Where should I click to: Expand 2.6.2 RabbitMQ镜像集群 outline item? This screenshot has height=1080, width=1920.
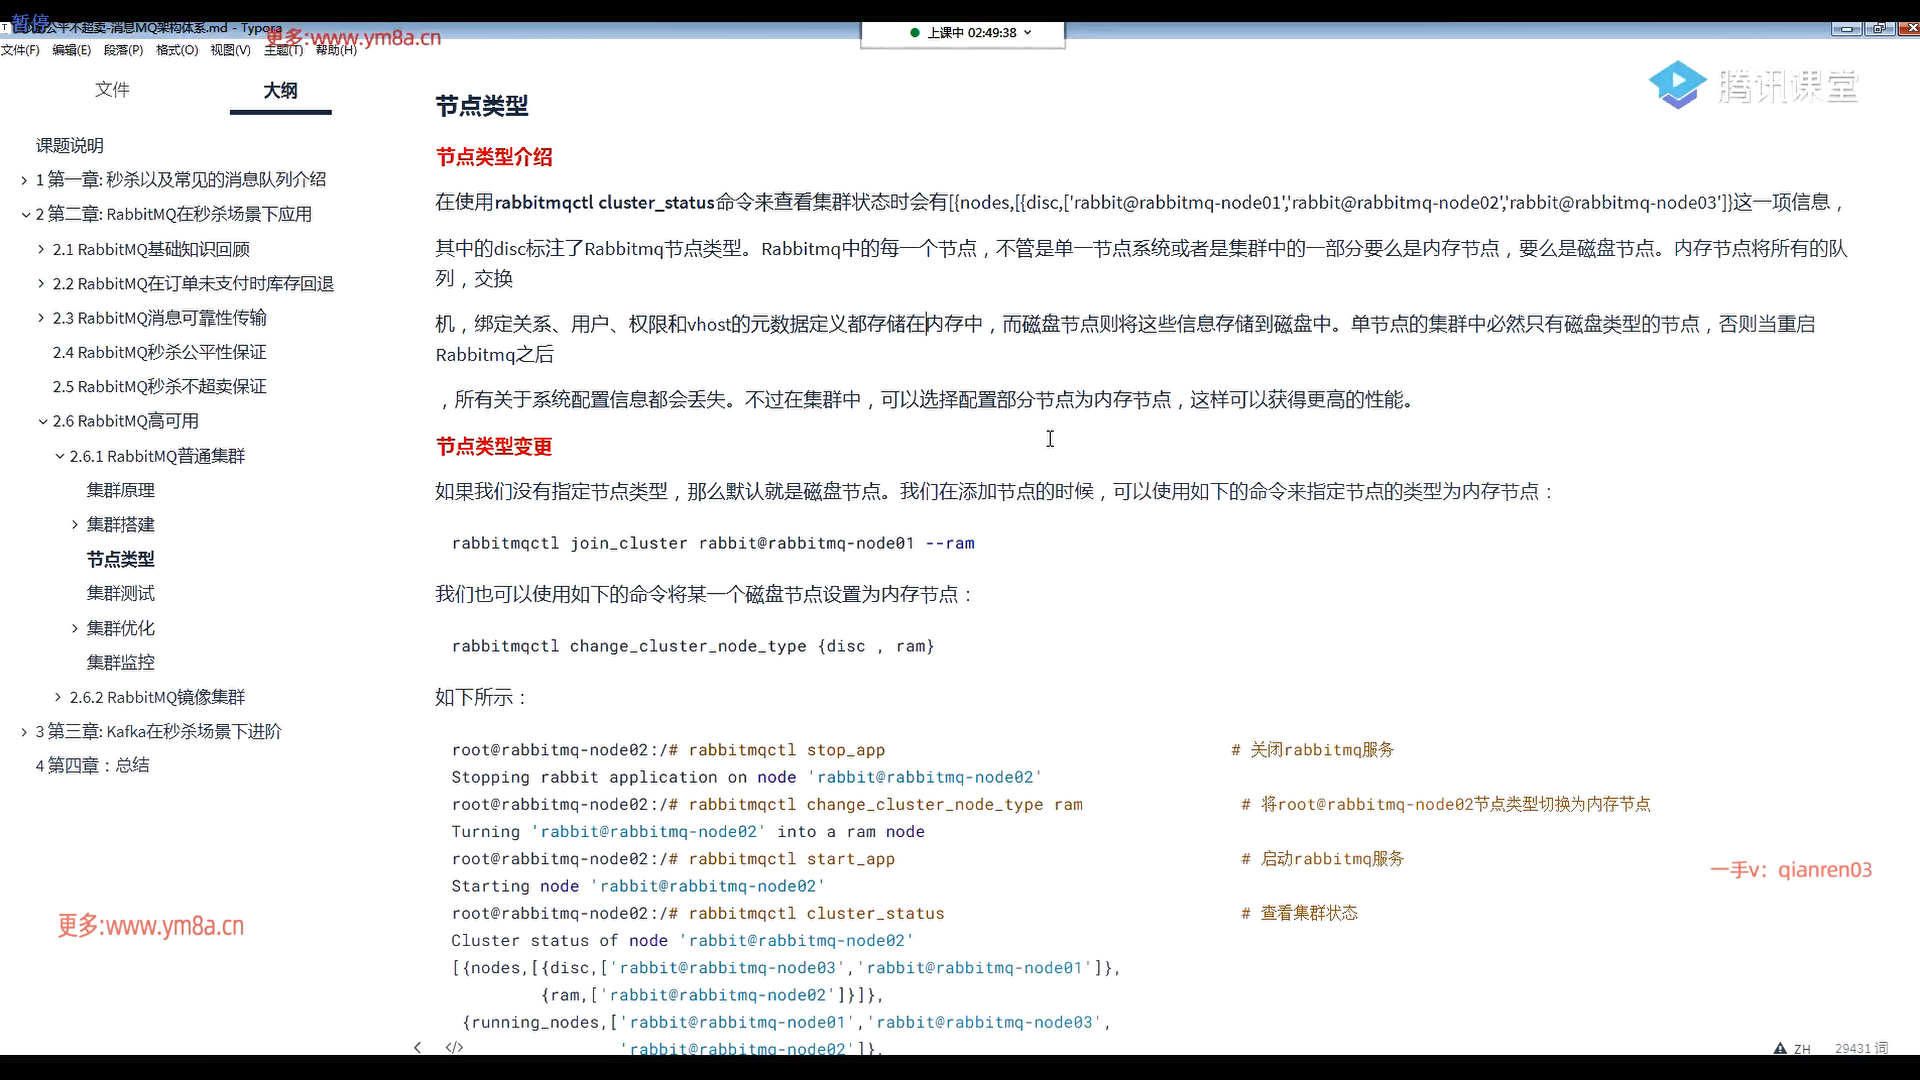pos(58,697)
